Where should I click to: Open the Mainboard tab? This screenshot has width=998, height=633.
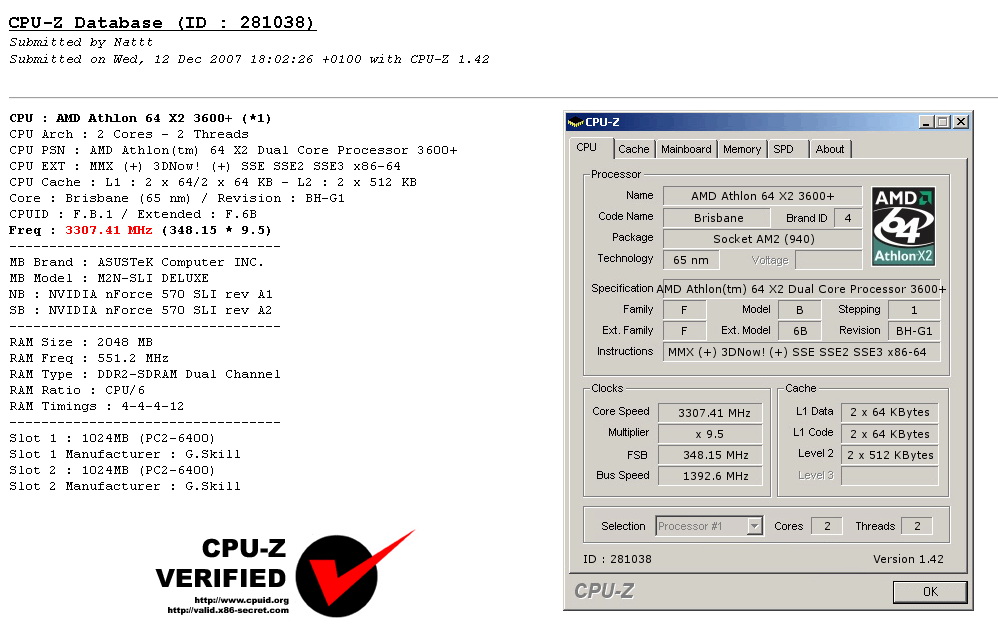686,149
